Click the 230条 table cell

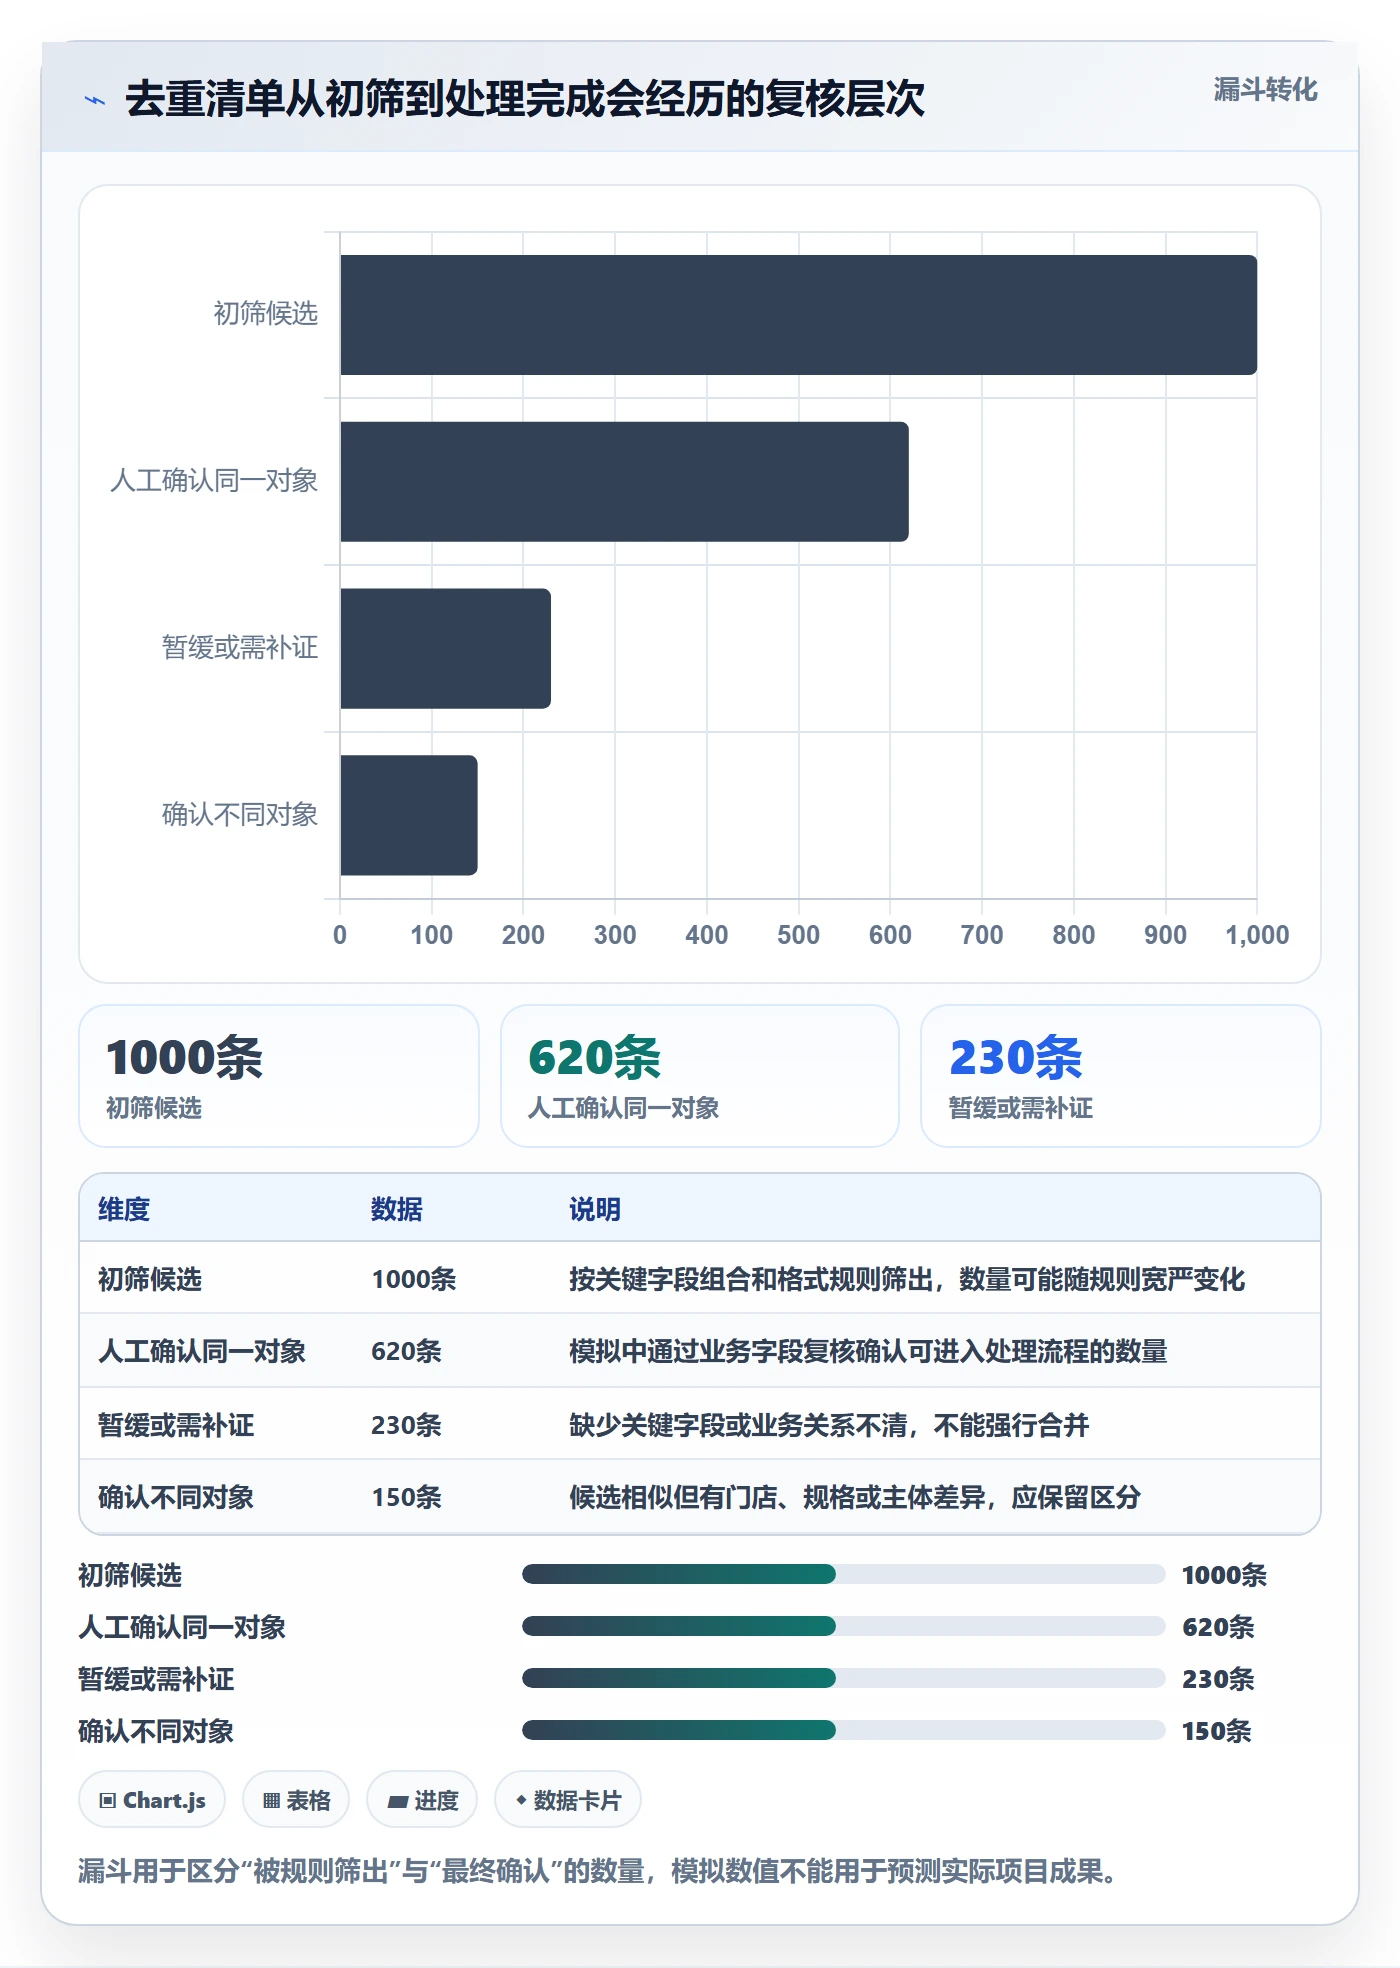406,1425
